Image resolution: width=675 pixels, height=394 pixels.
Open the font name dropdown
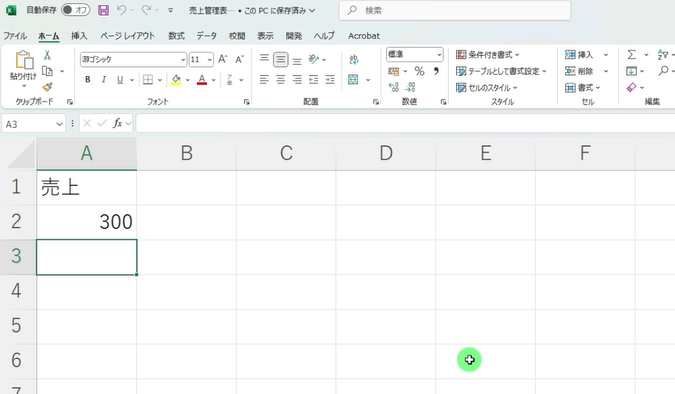(183, 59)
